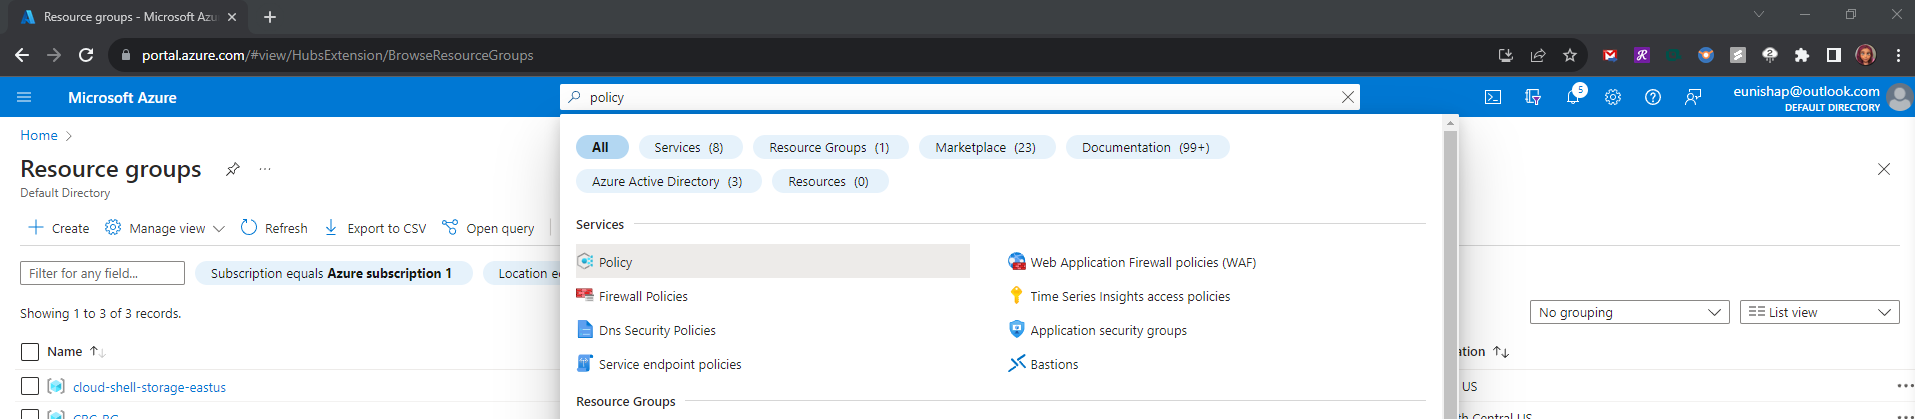Click the Help question mark icon
Image resolution: width=1915 pixels, height=419 pixels.
coord(1653,97)
